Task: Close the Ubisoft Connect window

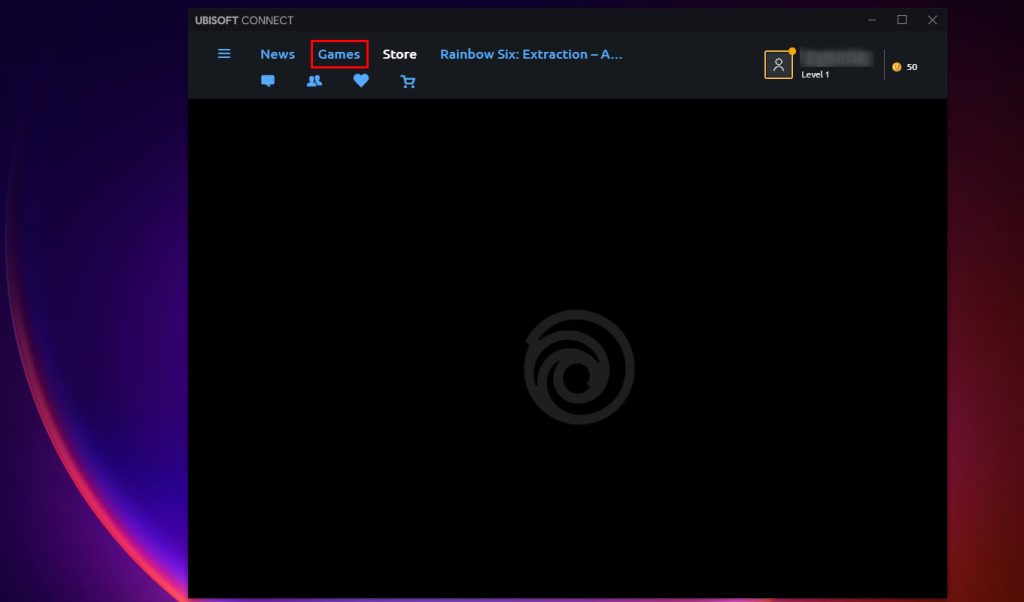Action: click(x=933, y=20)
